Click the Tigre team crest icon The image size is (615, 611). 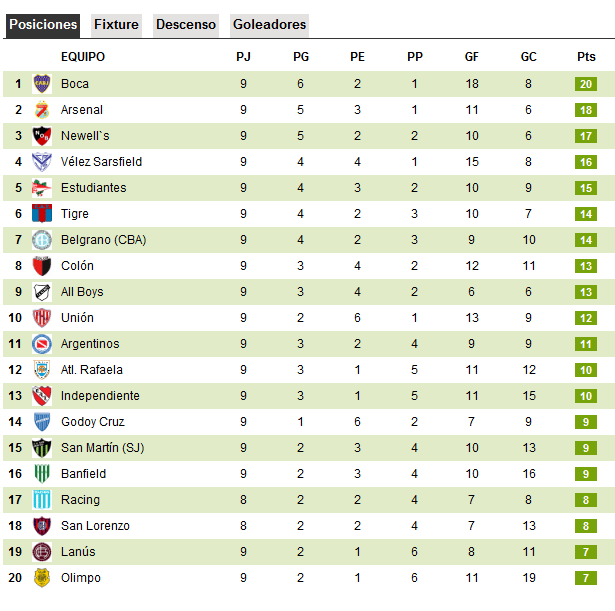tap(41, 214)
